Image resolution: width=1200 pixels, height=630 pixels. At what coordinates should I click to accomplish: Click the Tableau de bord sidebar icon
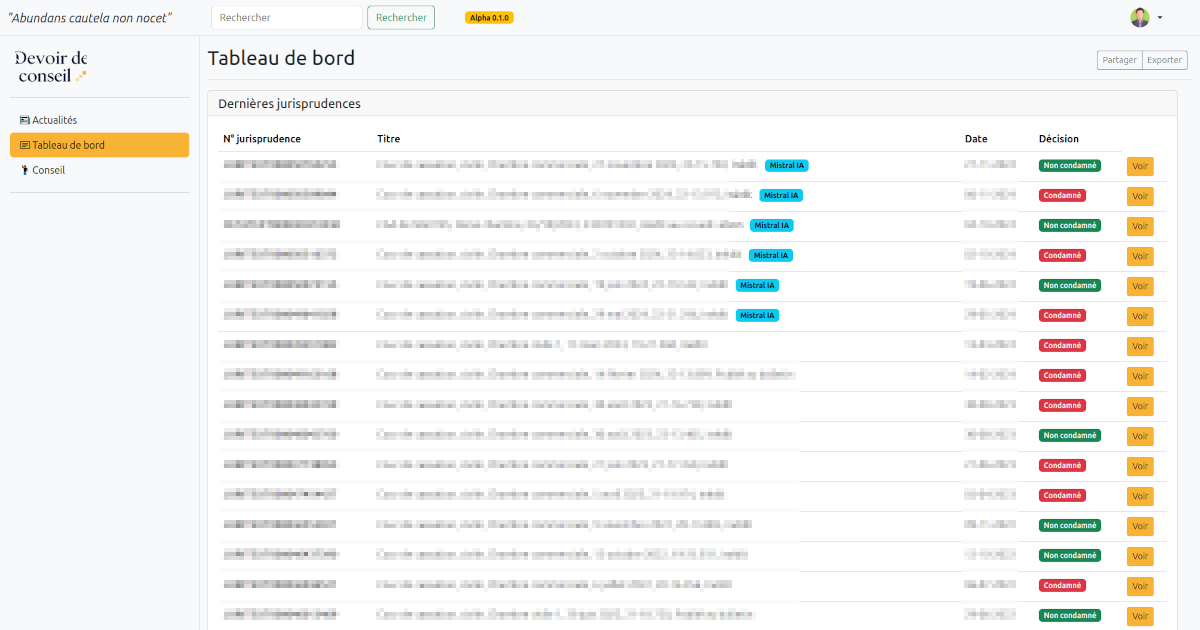tap(25, 145)
